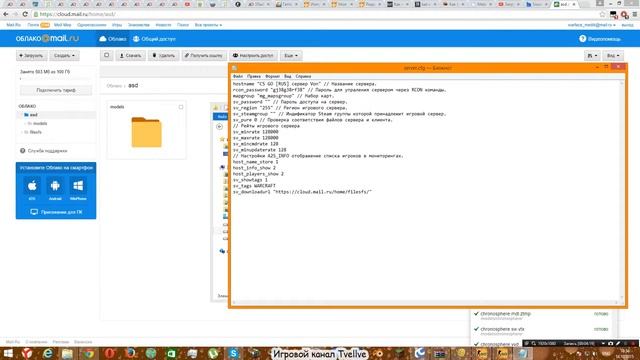
Task: Select the models folder in the sidebar tree
Action: tap(40, 124)
